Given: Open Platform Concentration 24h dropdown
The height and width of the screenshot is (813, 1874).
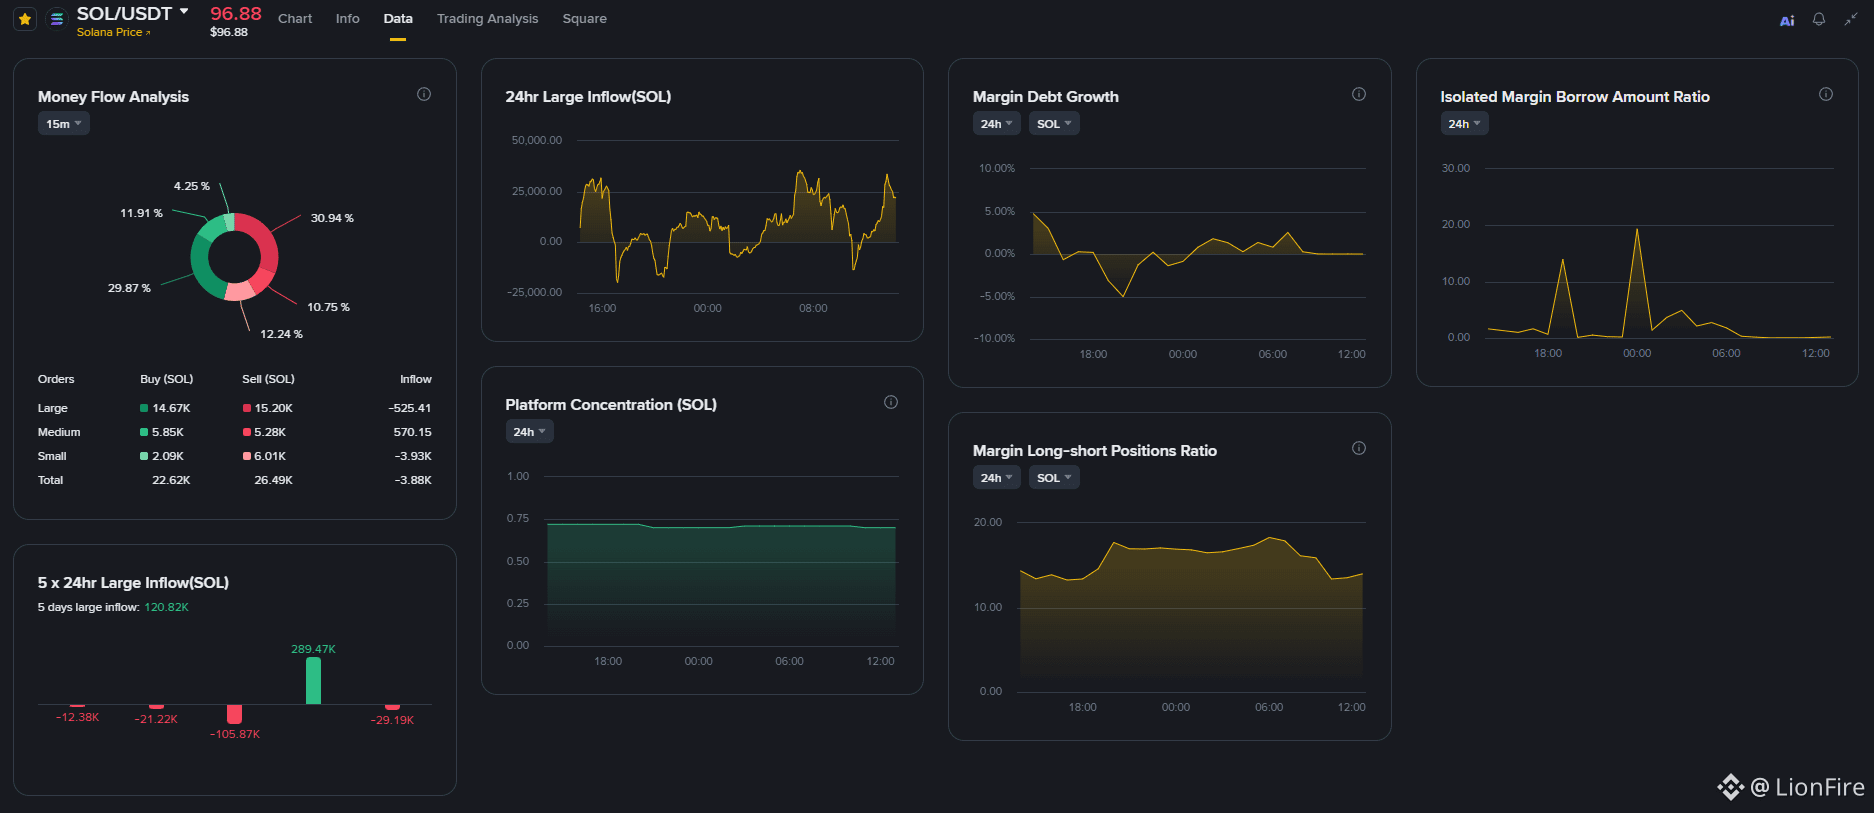Looking at the screenshot, I should [x=529, y=432].
